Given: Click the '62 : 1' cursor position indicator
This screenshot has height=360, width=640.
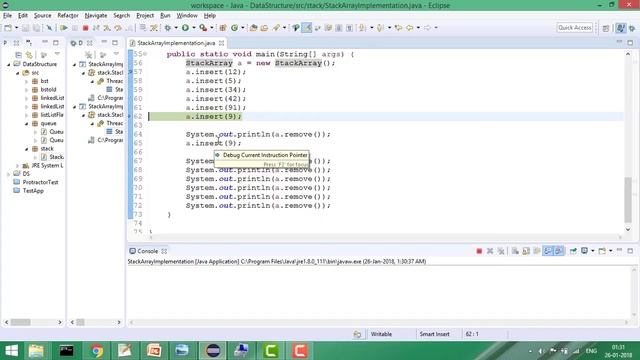Looking at the screenshot, I should (472, 334).
